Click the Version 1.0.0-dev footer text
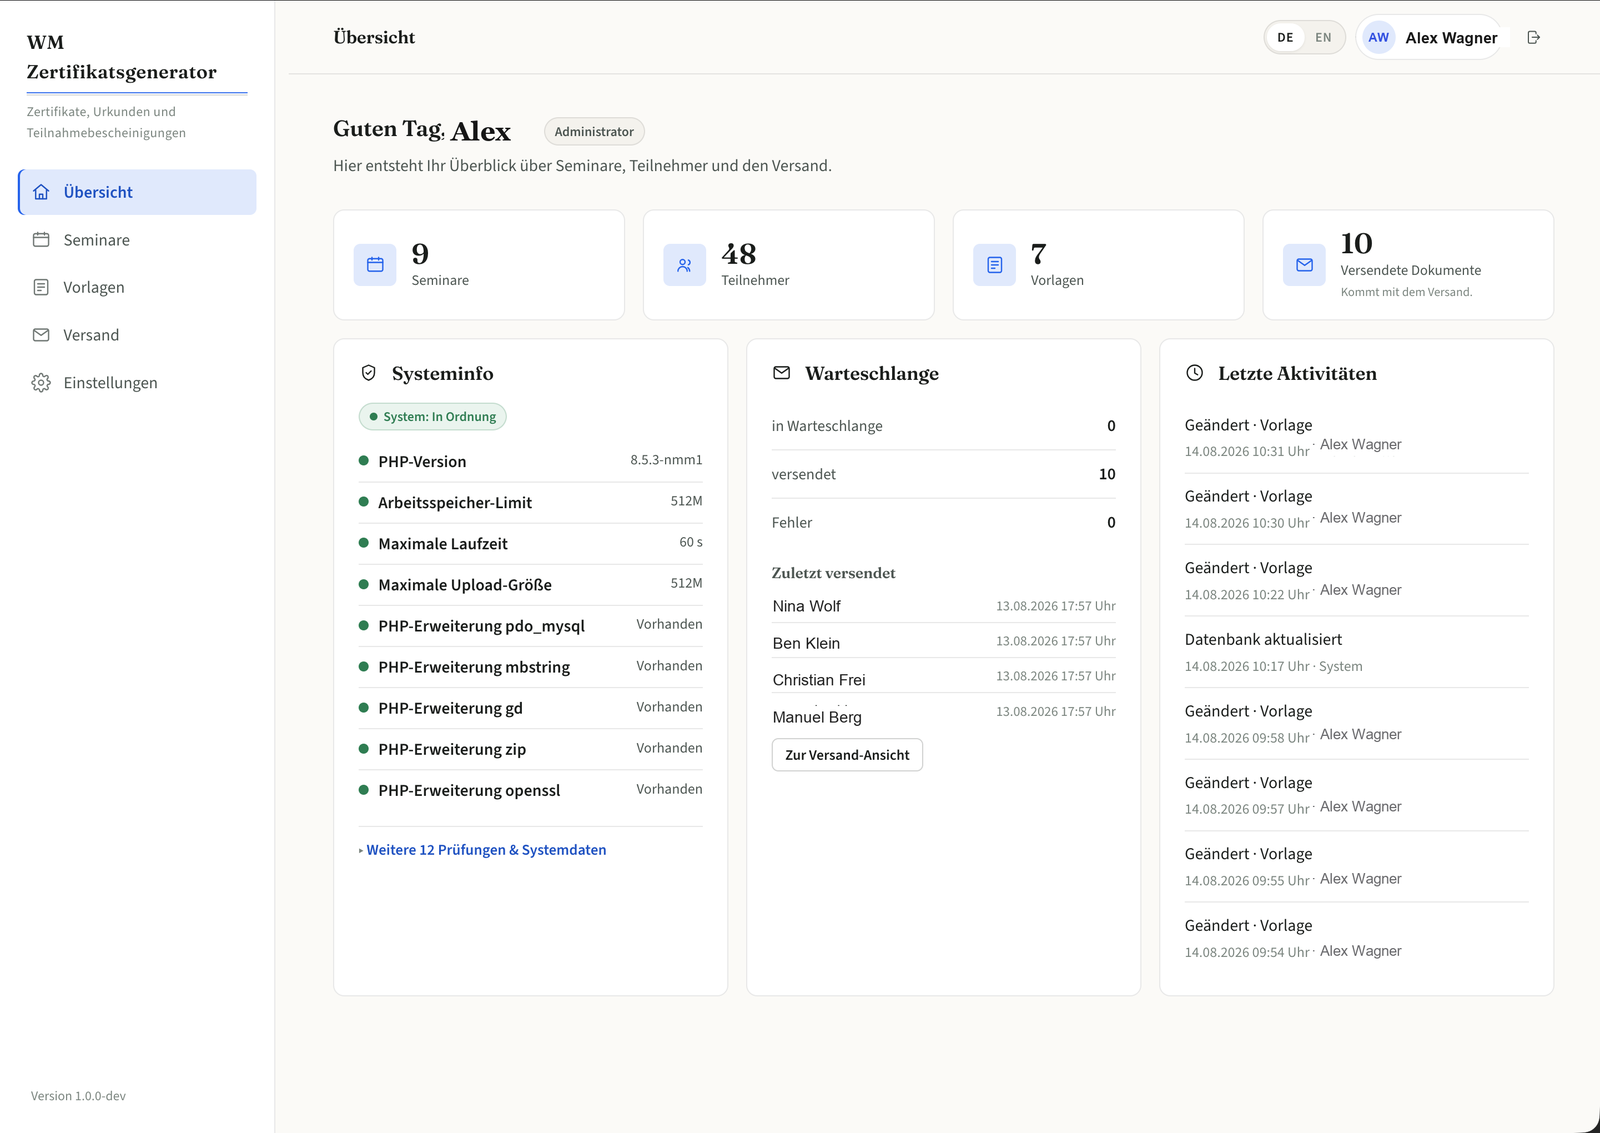The image size is (1600, 1133). pos(78,1096)
